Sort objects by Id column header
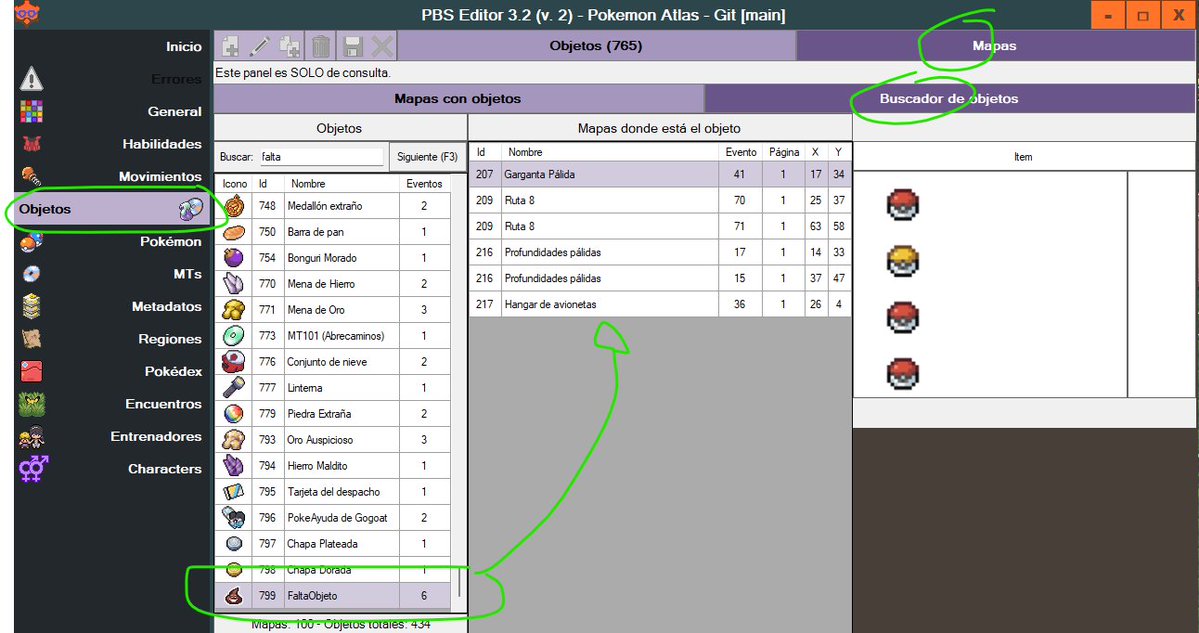The width and height of the screenshot is (1199, 633). tap(268, 183)
